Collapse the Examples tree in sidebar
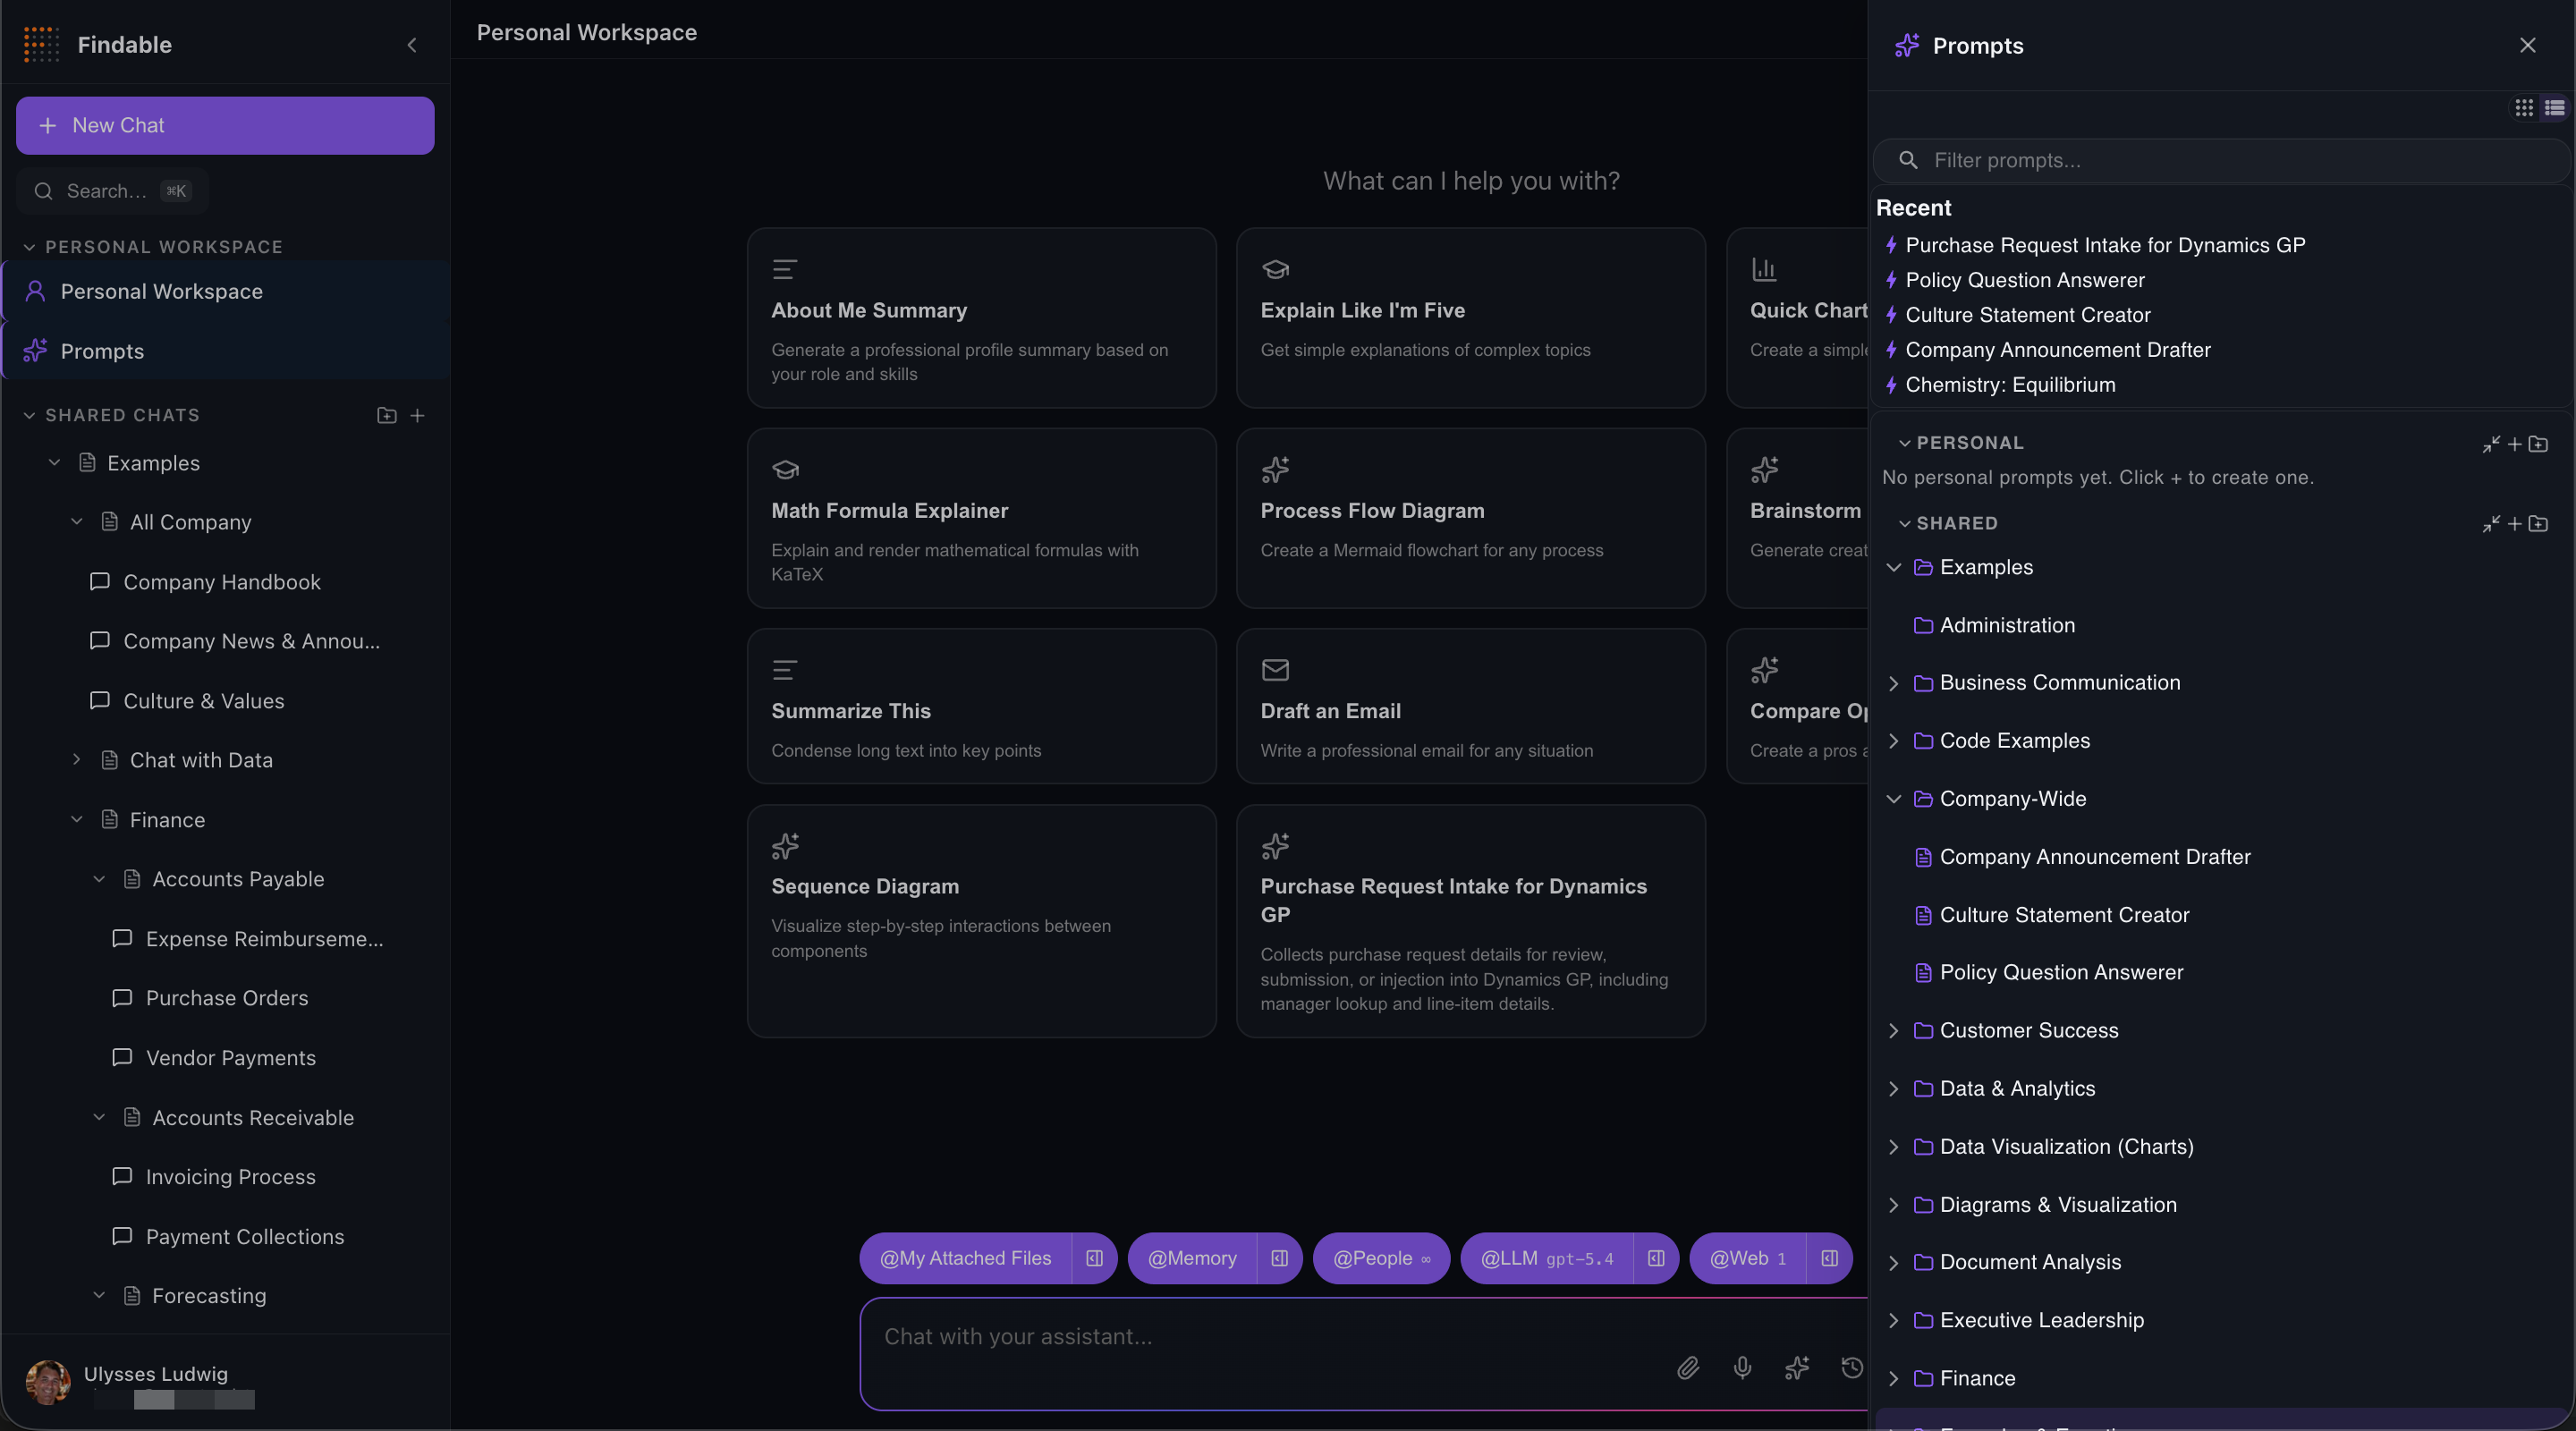Image resolution: width=2576 pixels, height=1431 pixels. point(55,463)
